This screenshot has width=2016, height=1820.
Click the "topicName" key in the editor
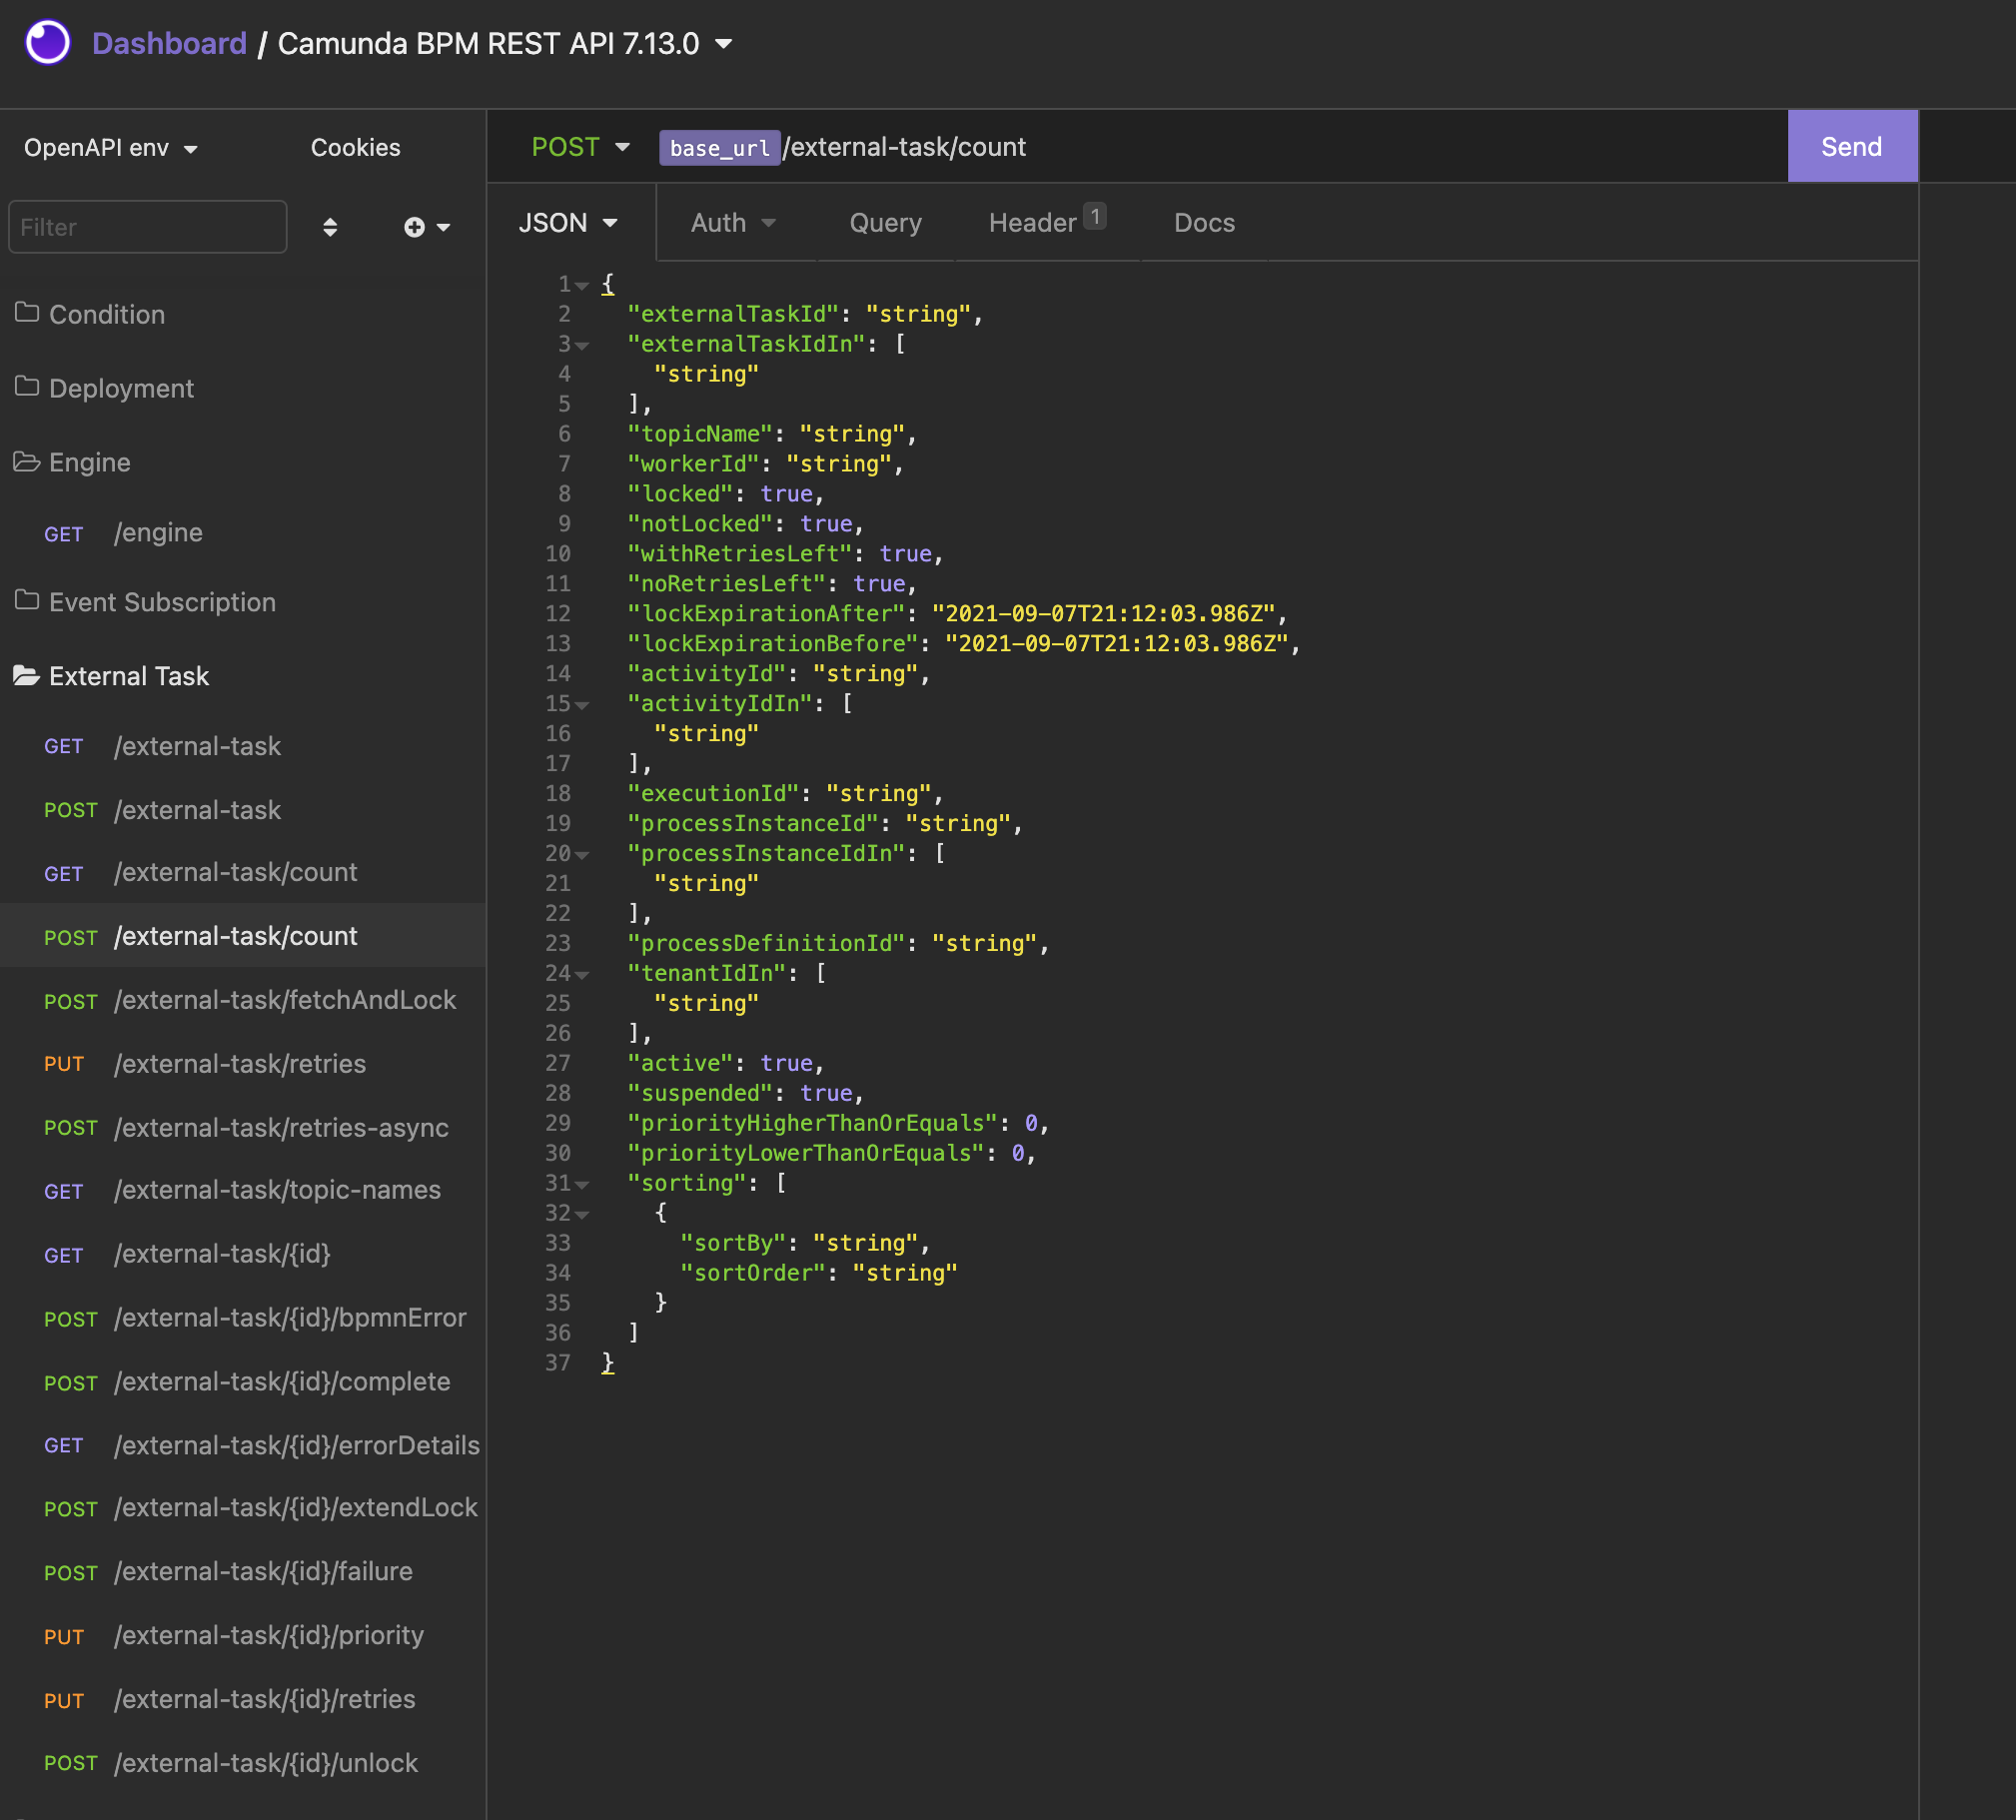[700, 434]
